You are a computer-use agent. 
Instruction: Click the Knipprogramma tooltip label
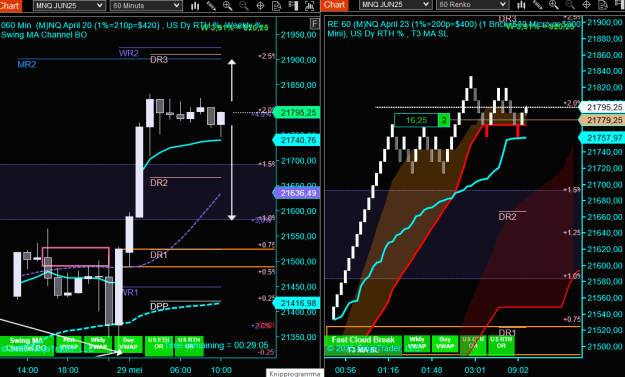click(x=295, y=374)
